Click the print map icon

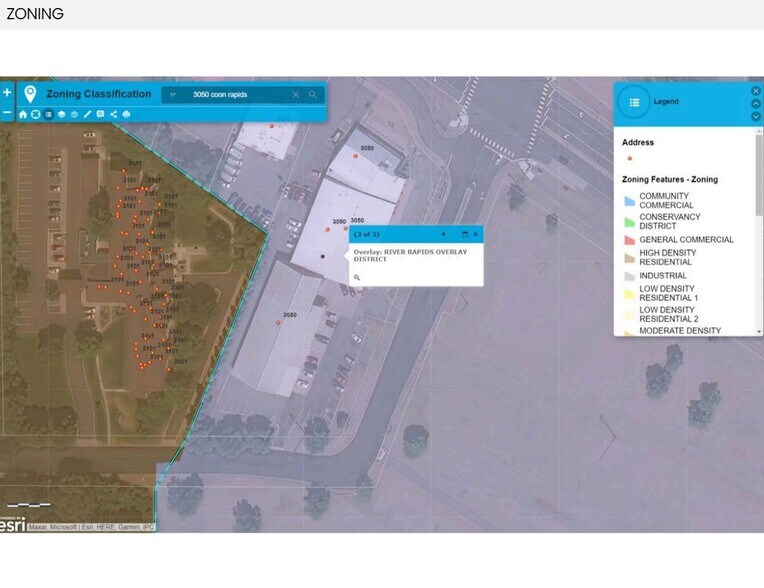click(x=126, y=114)
